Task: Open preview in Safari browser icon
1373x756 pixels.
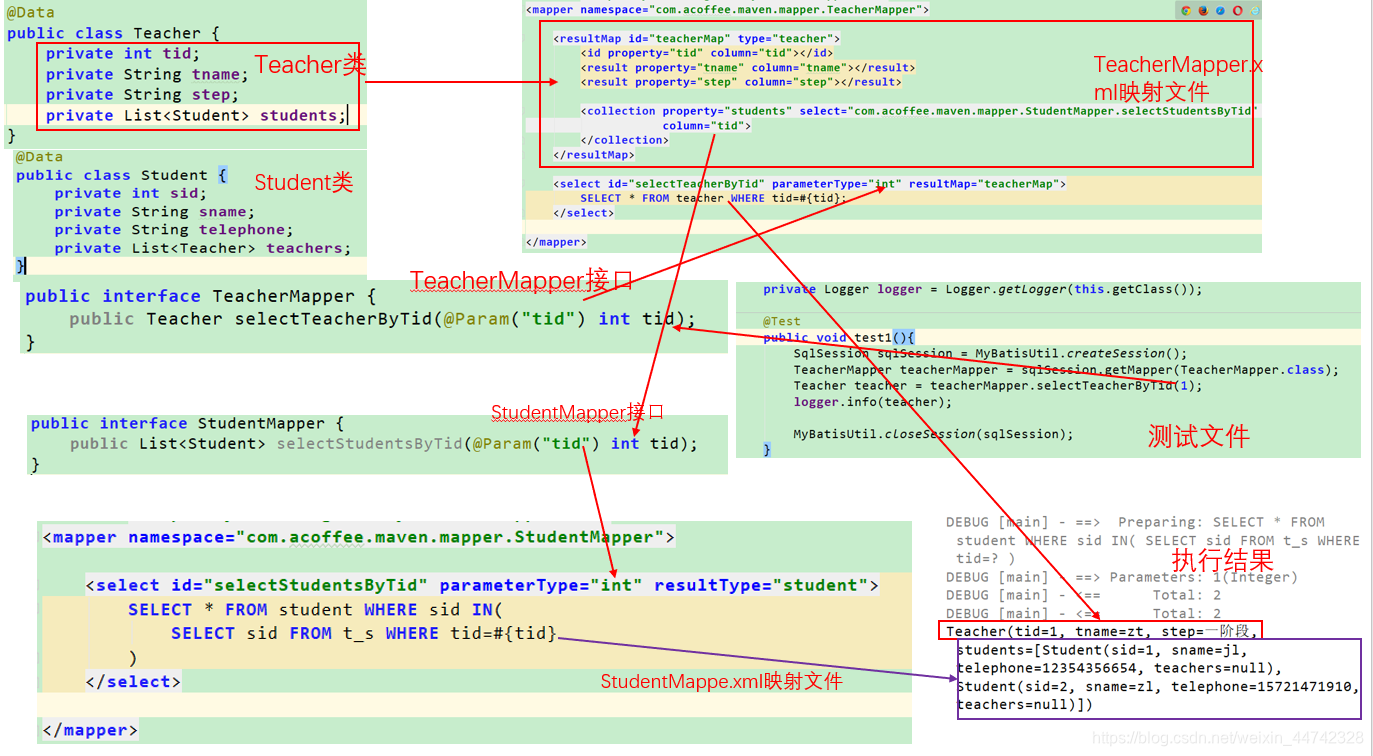Action: (1220, 10)
